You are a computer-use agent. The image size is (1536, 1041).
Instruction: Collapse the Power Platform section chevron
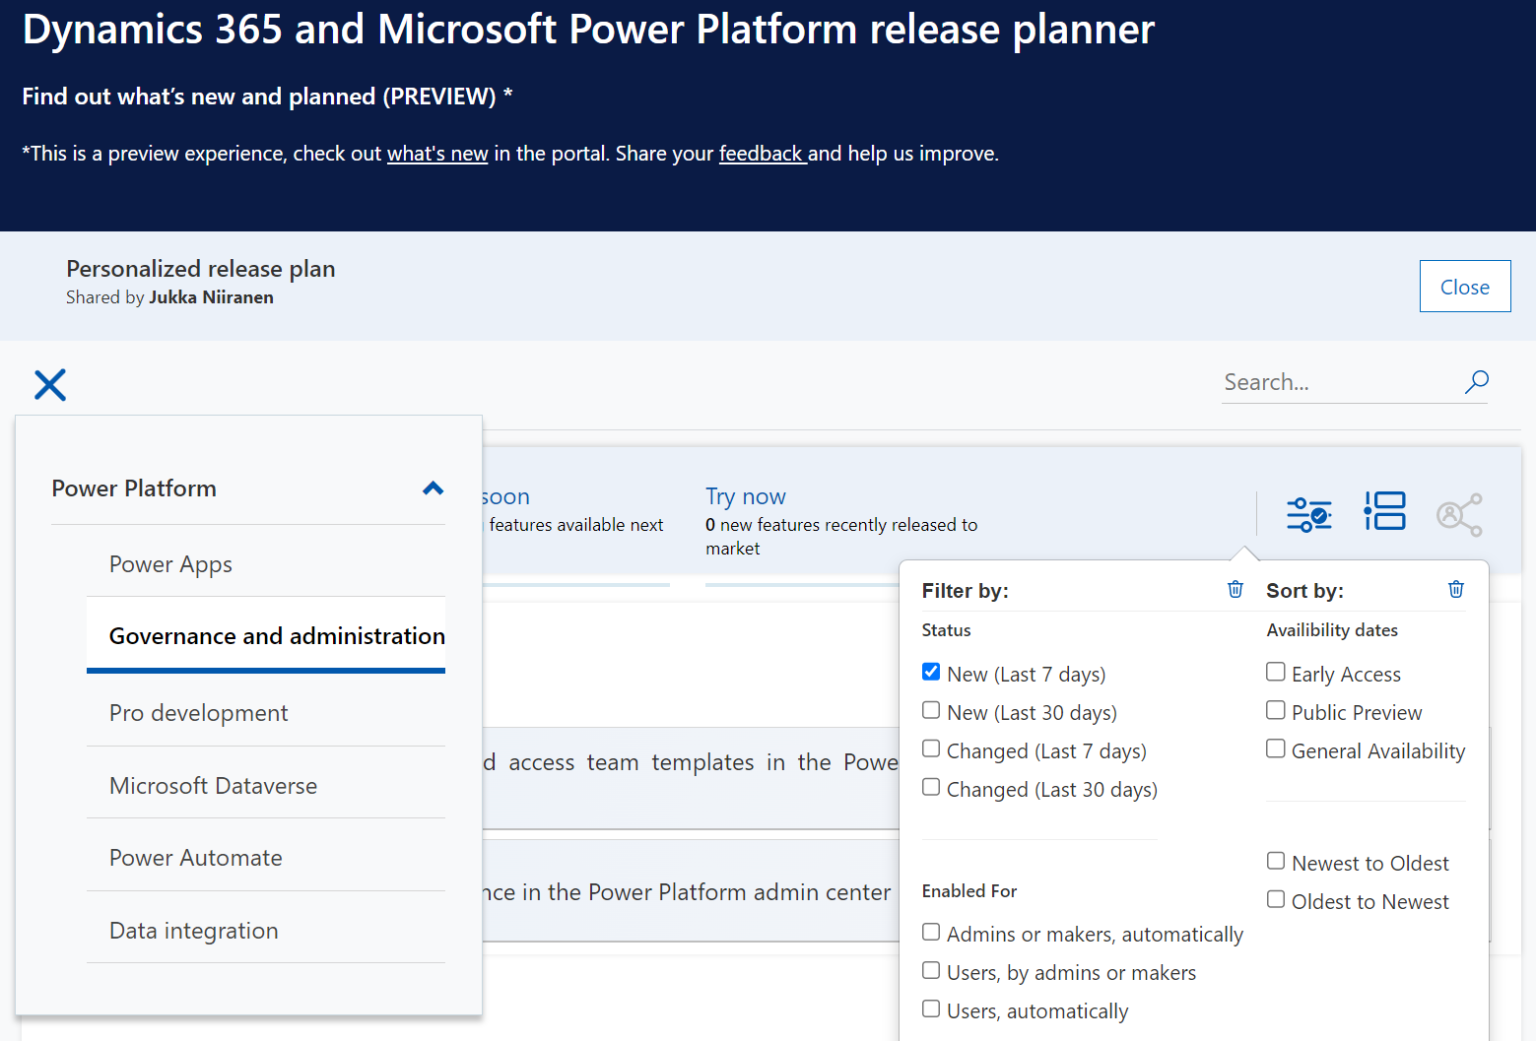click(433, 488)
